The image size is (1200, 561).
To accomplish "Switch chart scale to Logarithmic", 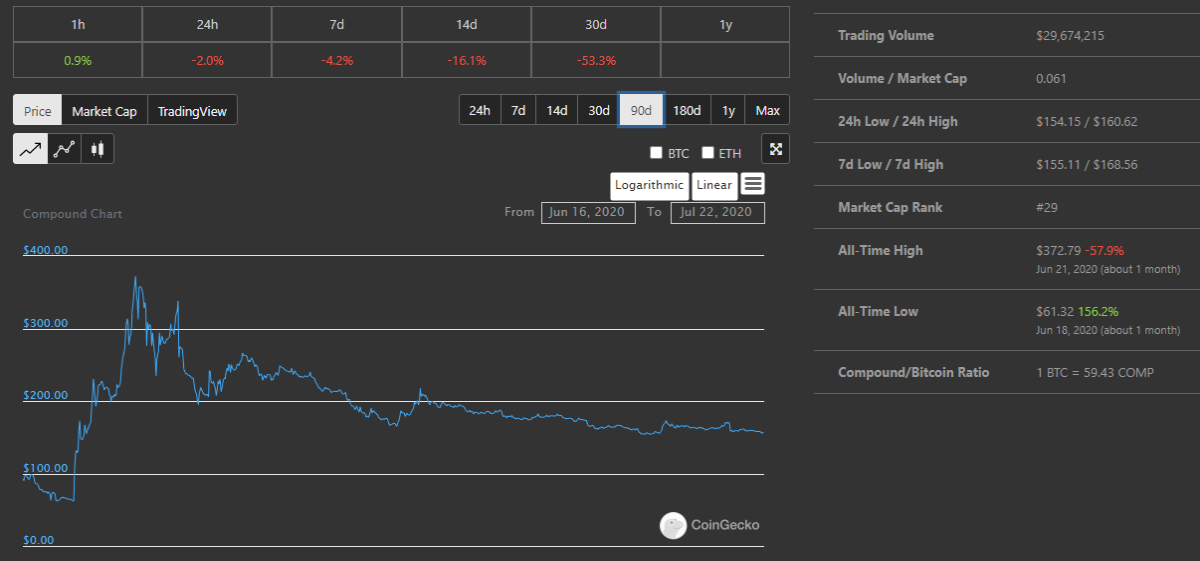I will click(649, 185).
